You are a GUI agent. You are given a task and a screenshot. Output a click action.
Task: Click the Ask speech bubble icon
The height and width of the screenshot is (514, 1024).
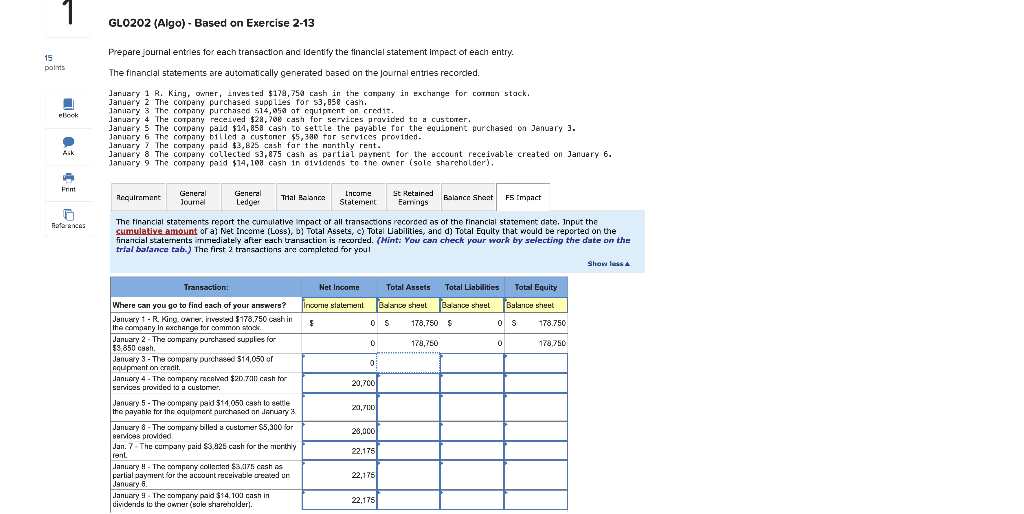click(x=69, y=142)
